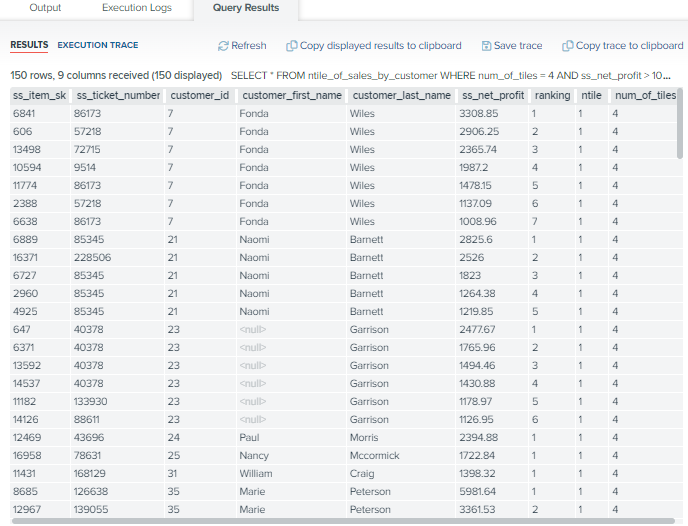The width and height of the screenshot is (688, 526).
Task: Click net profit value 2394.88
Action: 478,437
